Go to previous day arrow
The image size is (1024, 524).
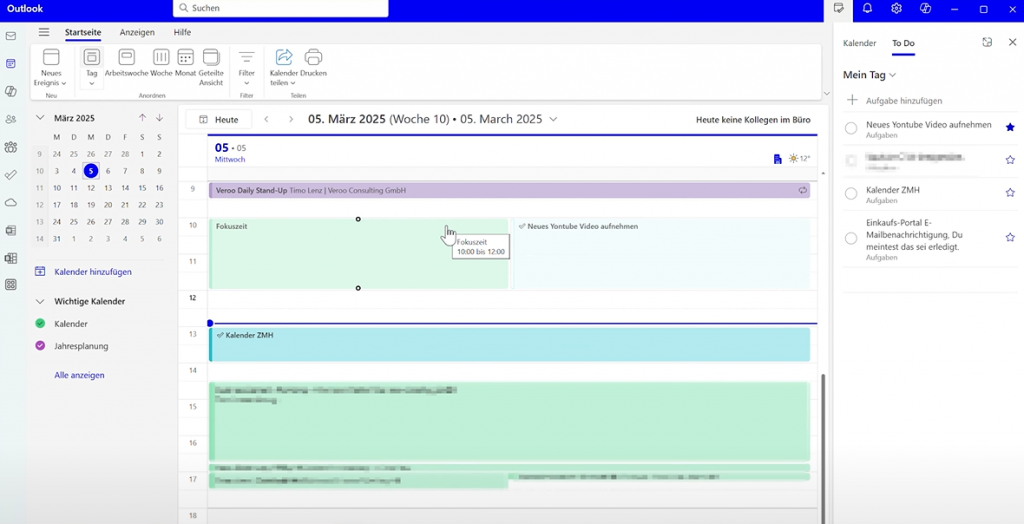click(266, 119)
